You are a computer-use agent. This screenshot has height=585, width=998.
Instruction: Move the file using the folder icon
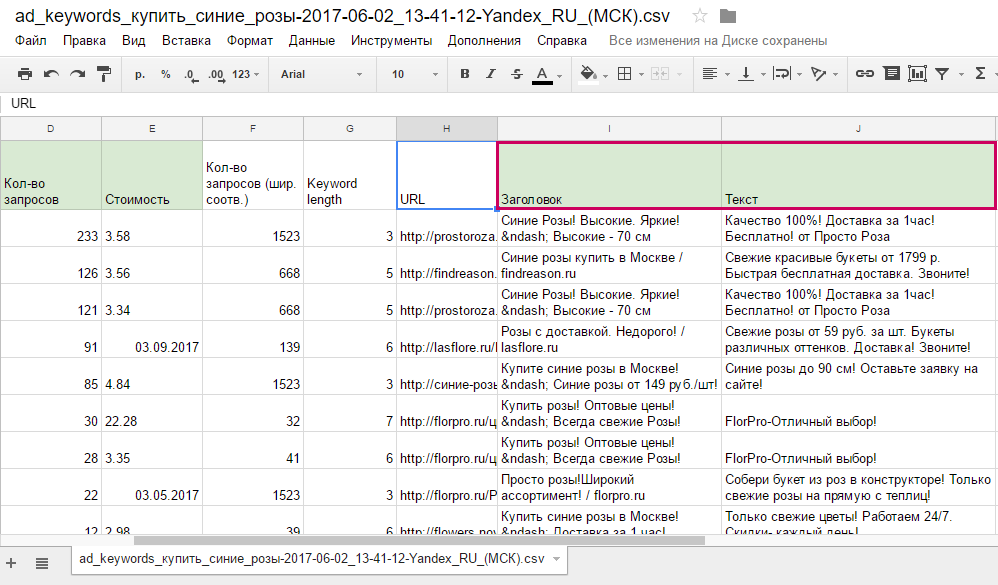click(x=727, y=16)
